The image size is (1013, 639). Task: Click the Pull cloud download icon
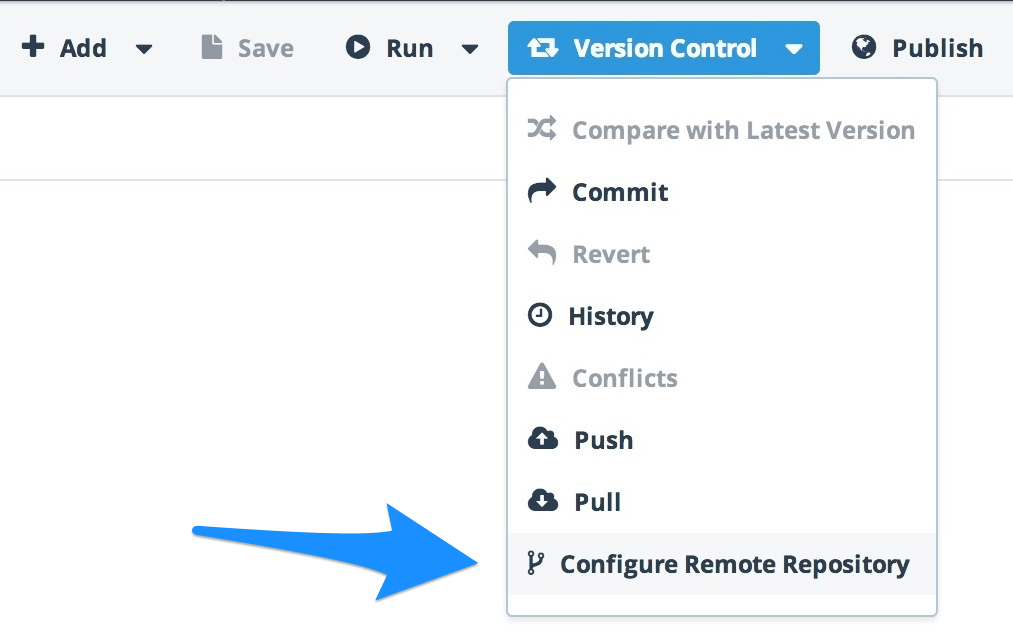coord(543,501)
